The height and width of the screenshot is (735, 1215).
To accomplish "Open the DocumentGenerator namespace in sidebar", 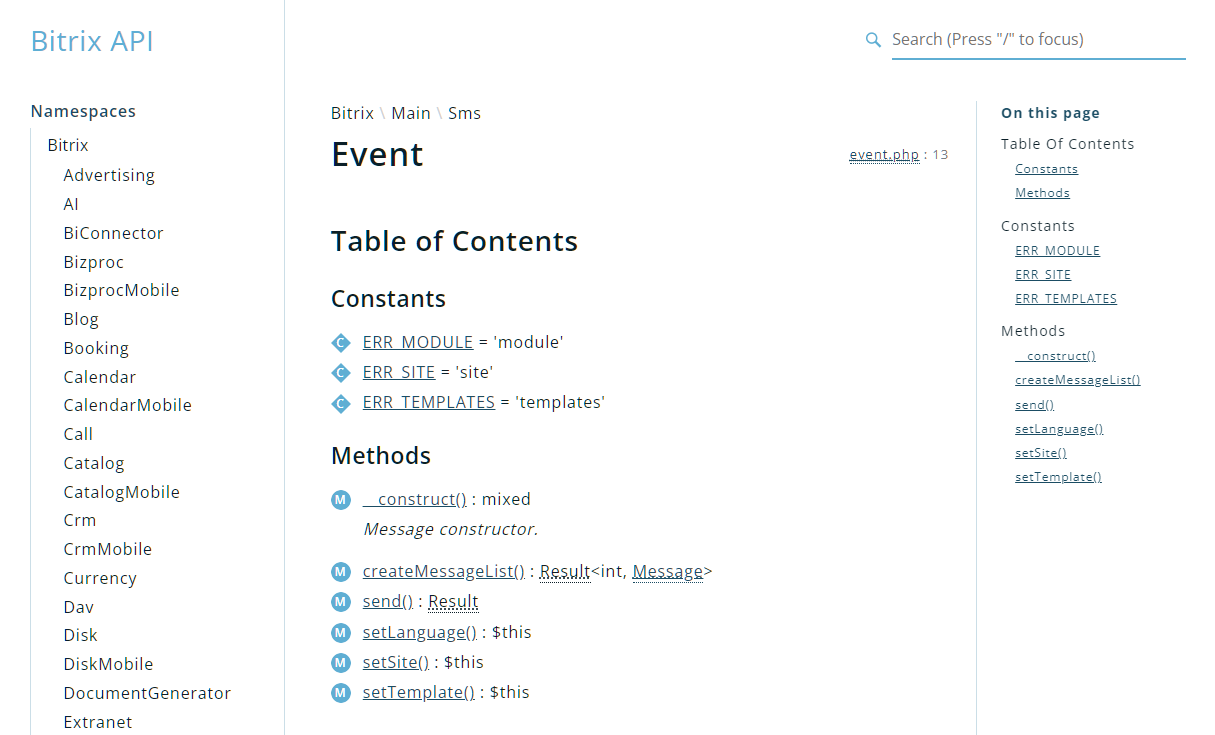I will click(147, 693).
